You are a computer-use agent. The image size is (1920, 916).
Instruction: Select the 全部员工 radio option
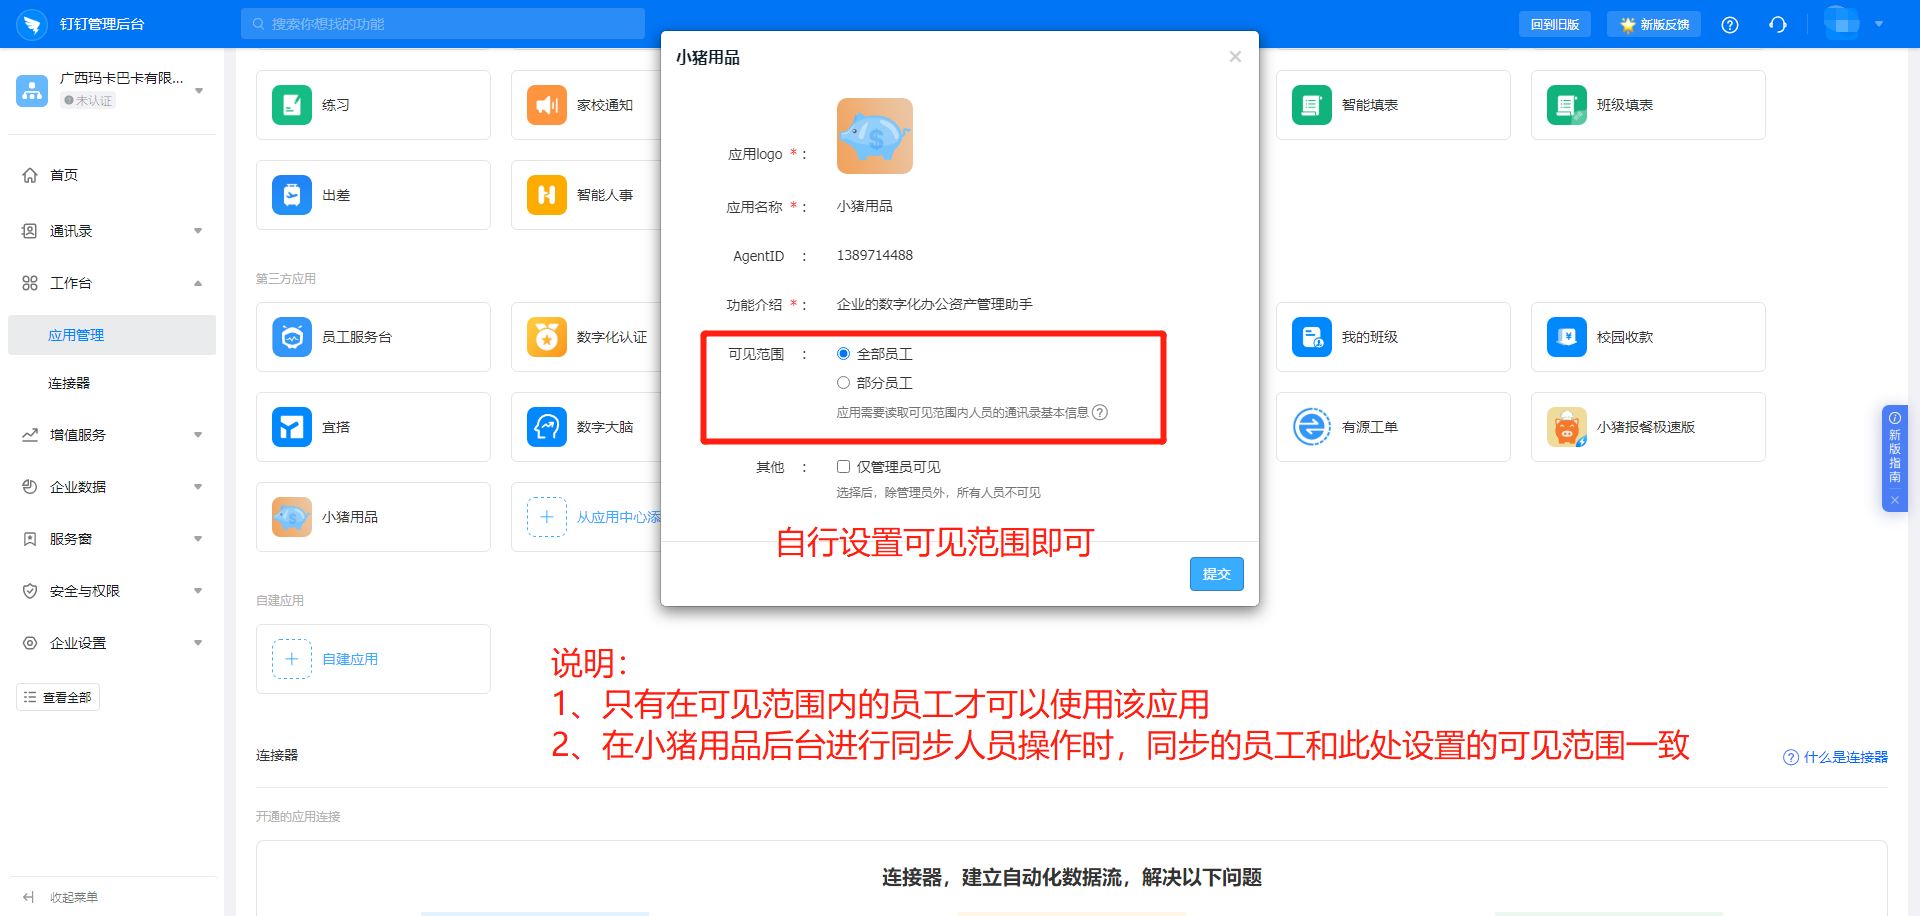click(843, 354)
